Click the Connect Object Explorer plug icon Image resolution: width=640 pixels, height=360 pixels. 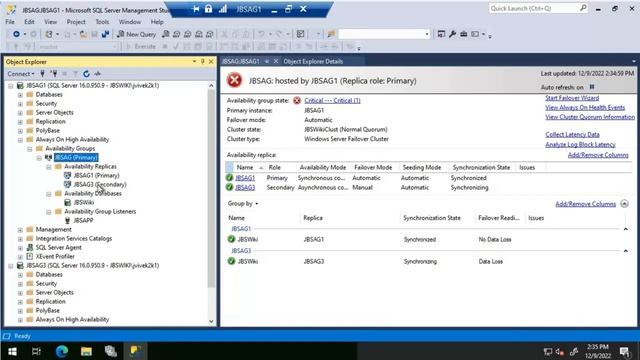click(42, 74)
